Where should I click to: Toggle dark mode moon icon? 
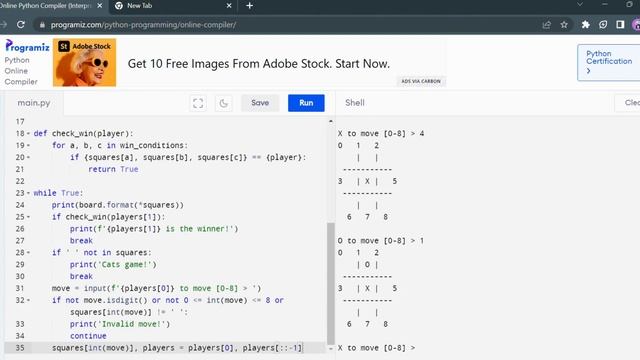point(224,103)
